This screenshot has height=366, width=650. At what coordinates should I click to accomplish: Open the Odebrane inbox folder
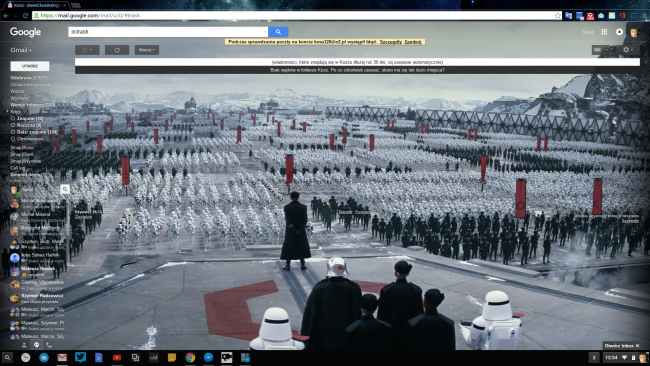(x=29, y=78)
